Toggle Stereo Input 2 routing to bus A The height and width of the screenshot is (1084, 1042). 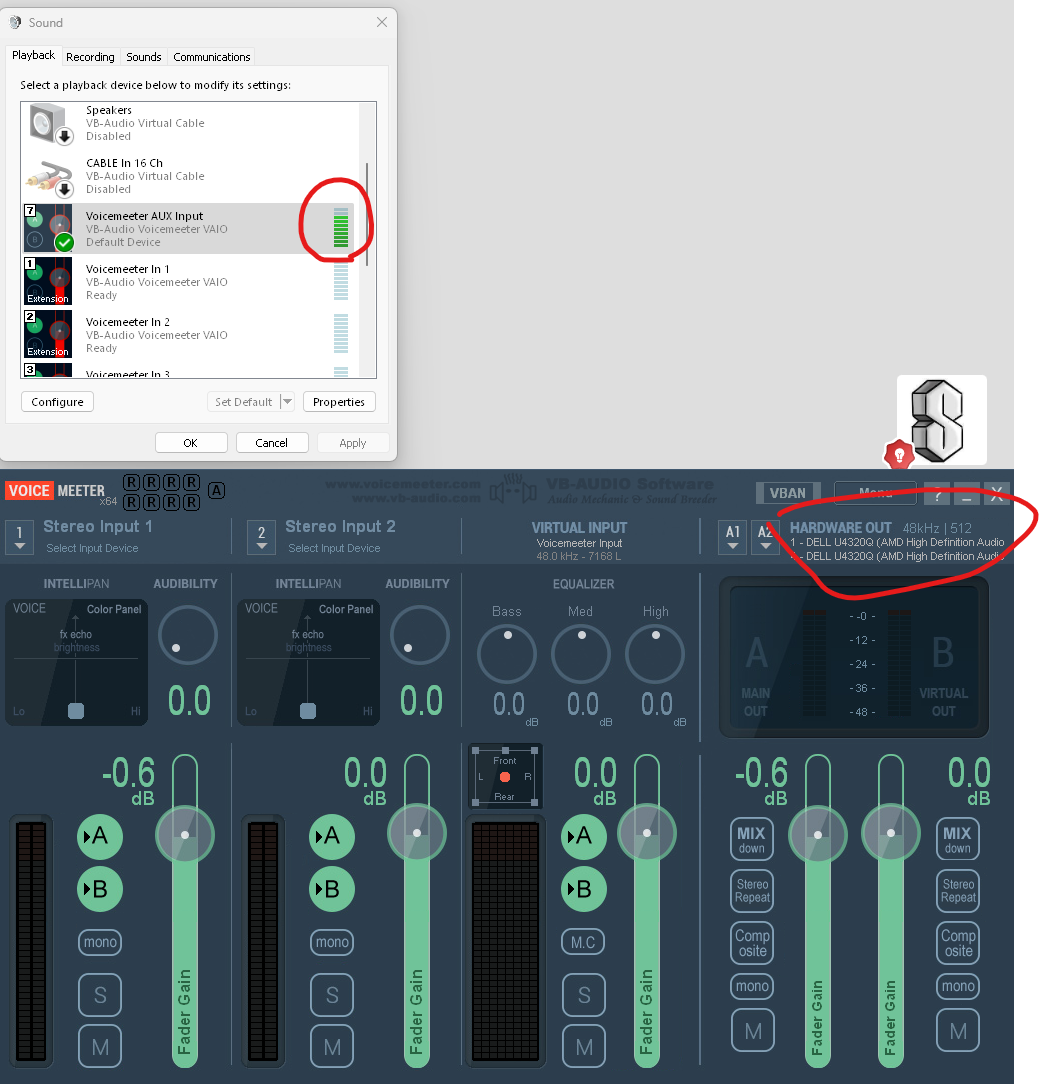(x=332, y=837)
